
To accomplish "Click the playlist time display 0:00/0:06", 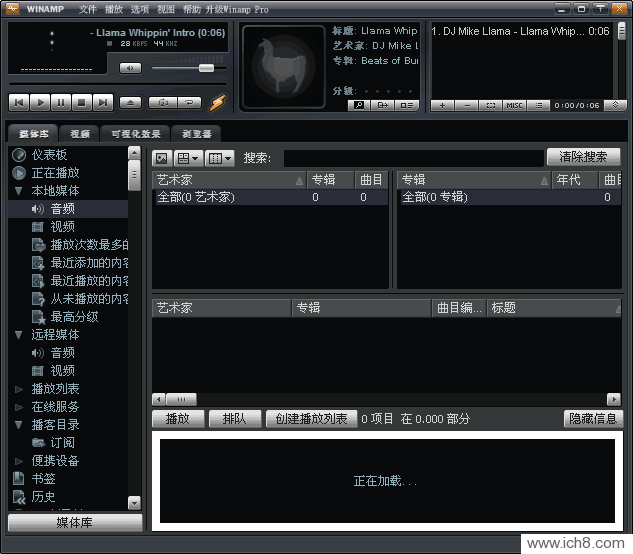I will (577, 105).
